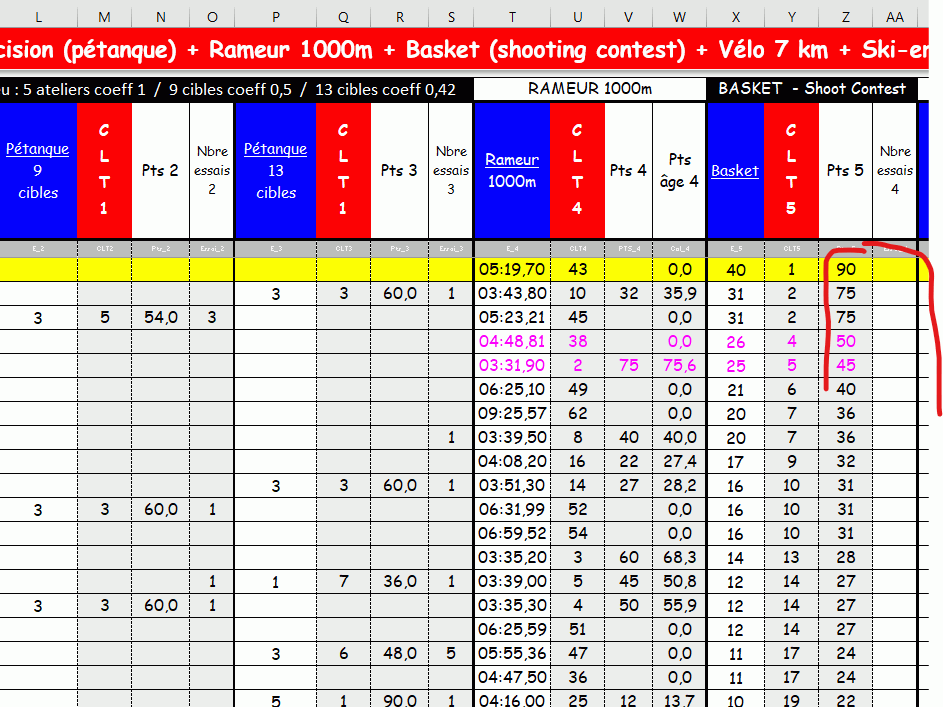
Task: Select the Pts 5 cell showing 90
Action: tap(846, 269)
